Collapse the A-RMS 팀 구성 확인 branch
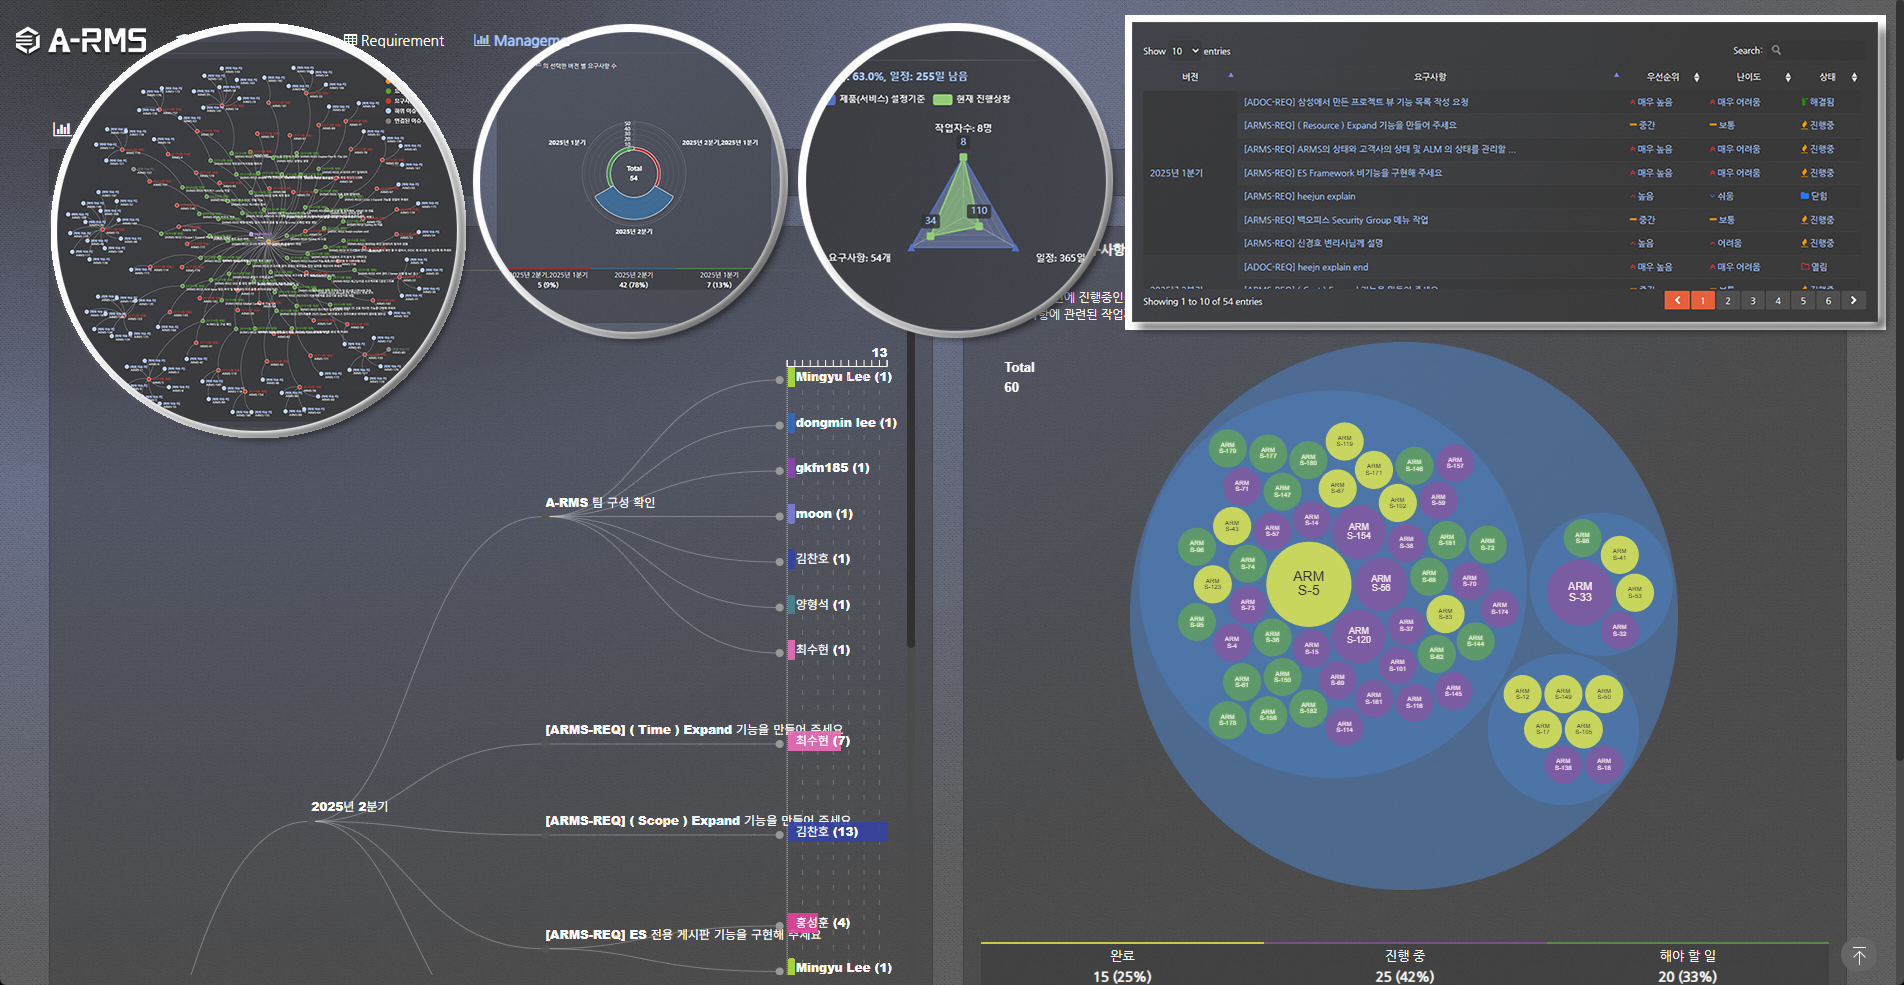Image resolution: width=1904 pixels, height=985 pixels. tap(544, 517)
